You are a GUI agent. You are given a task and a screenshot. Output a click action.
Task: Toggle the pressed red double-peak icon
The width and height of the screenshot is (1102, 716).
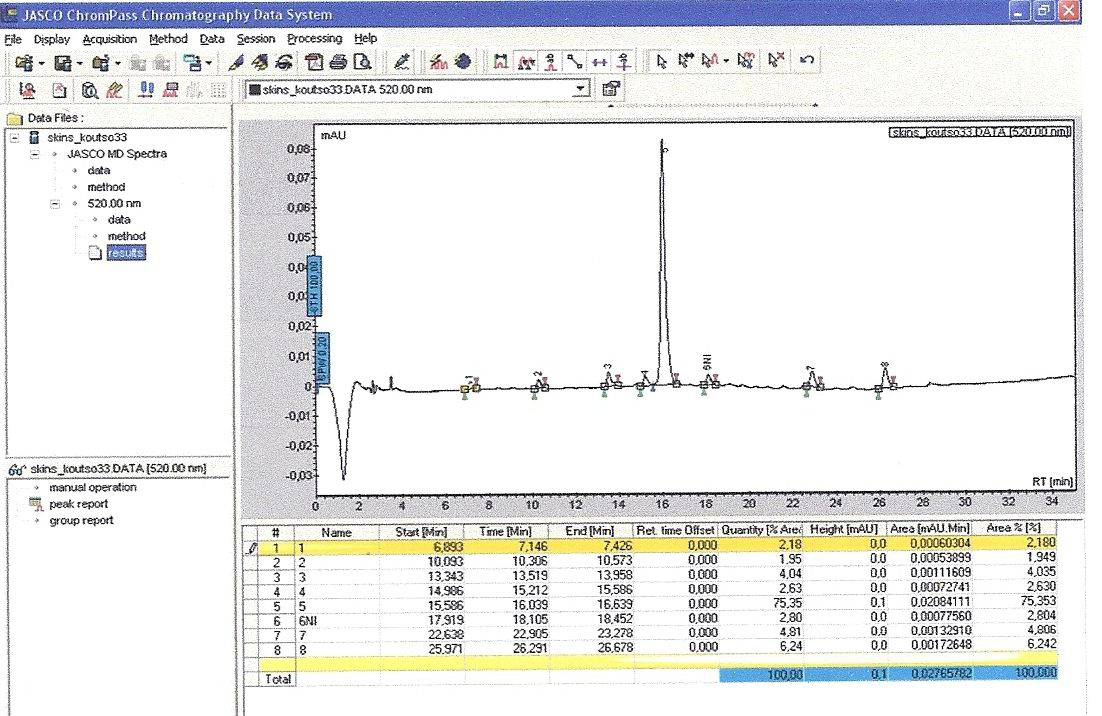click(526, 62)
